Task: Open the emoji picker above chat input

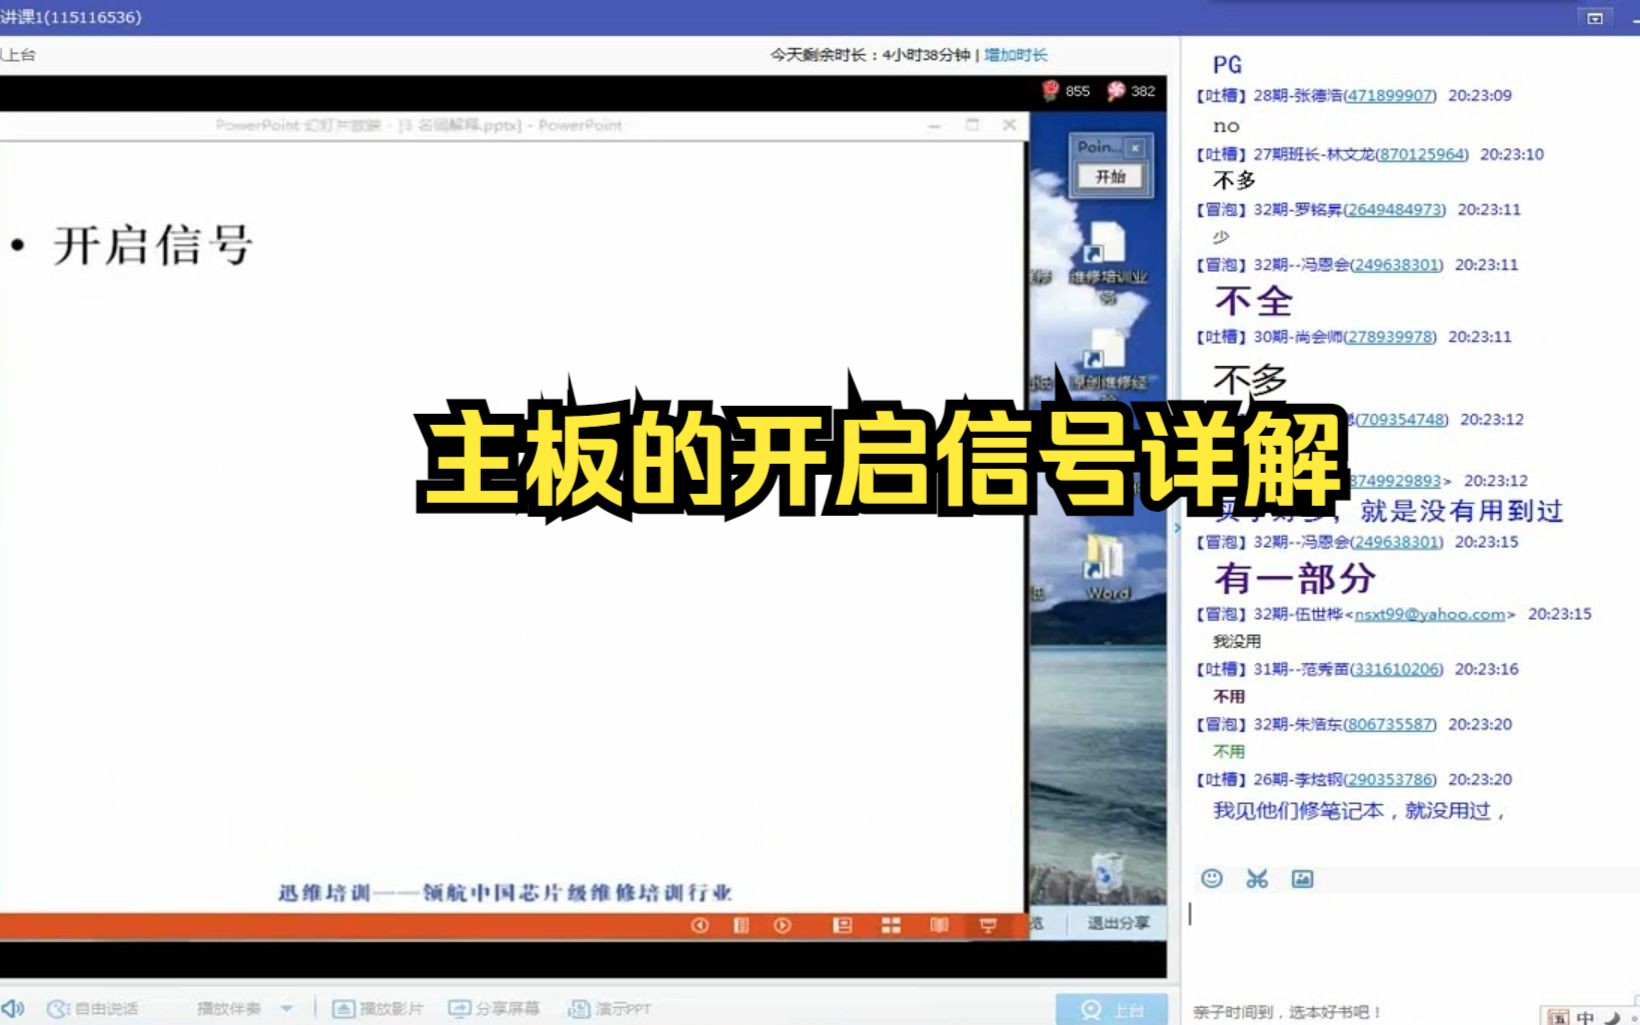Action: (x=1213, y=878)
